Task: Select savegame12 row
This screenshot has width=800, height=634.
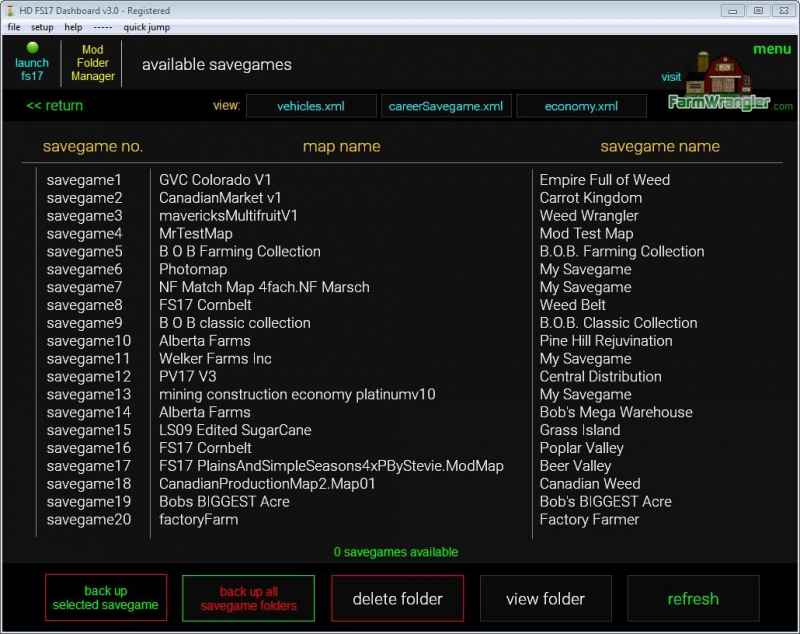Action: [x=89, y=376]
